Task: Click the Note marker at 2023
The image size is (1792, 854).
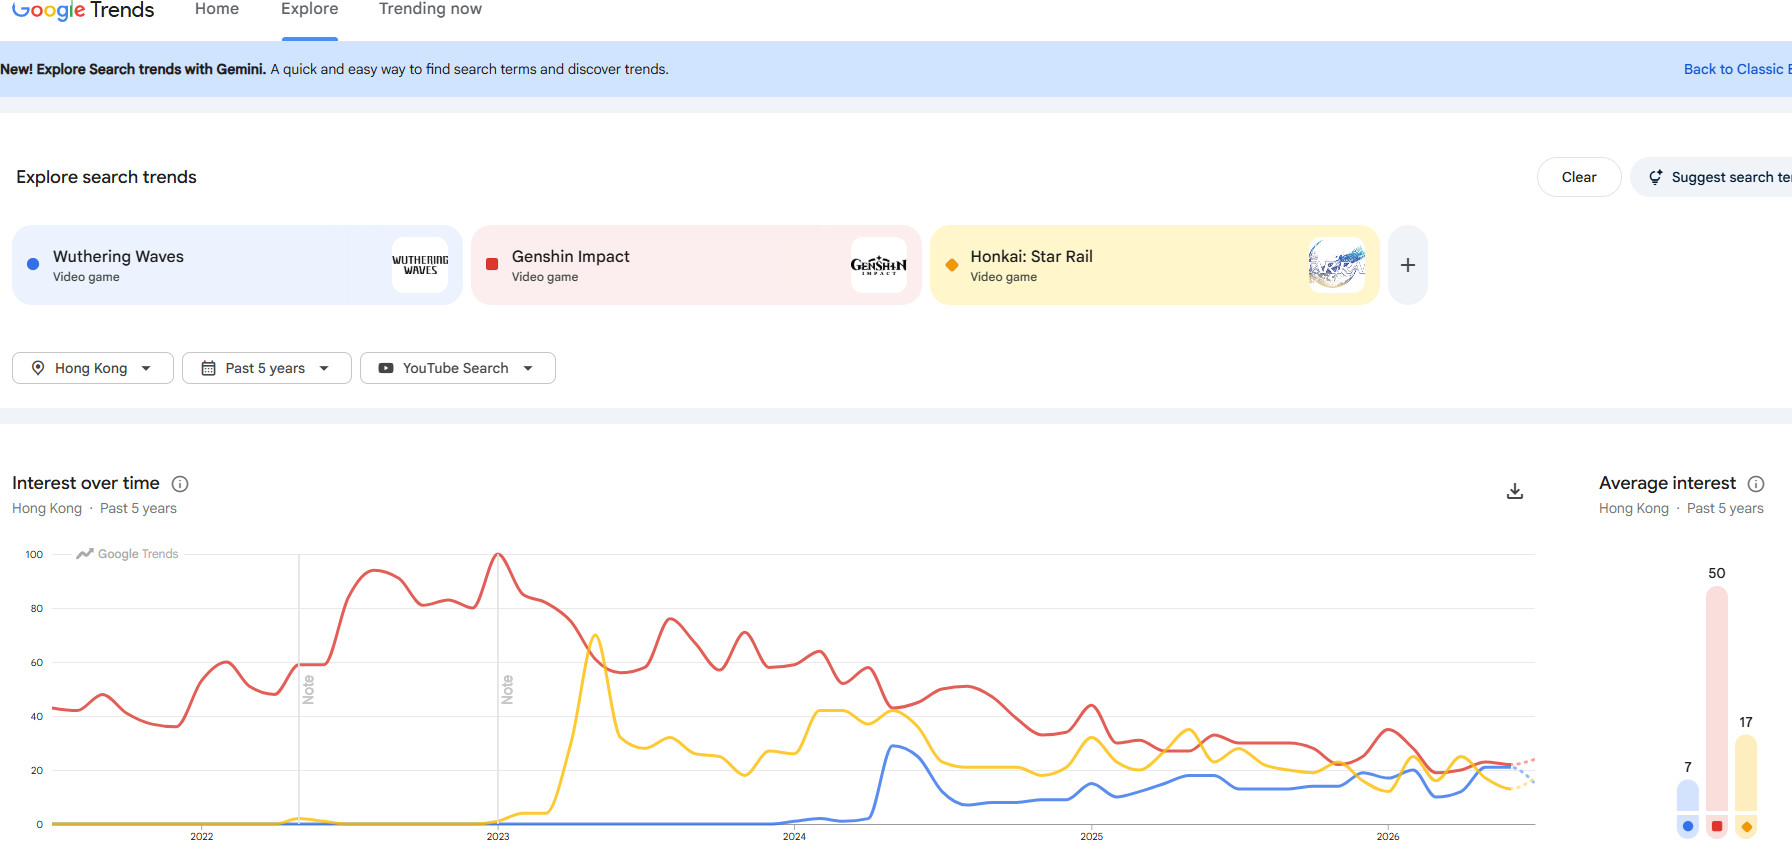Action: point(507,689)
